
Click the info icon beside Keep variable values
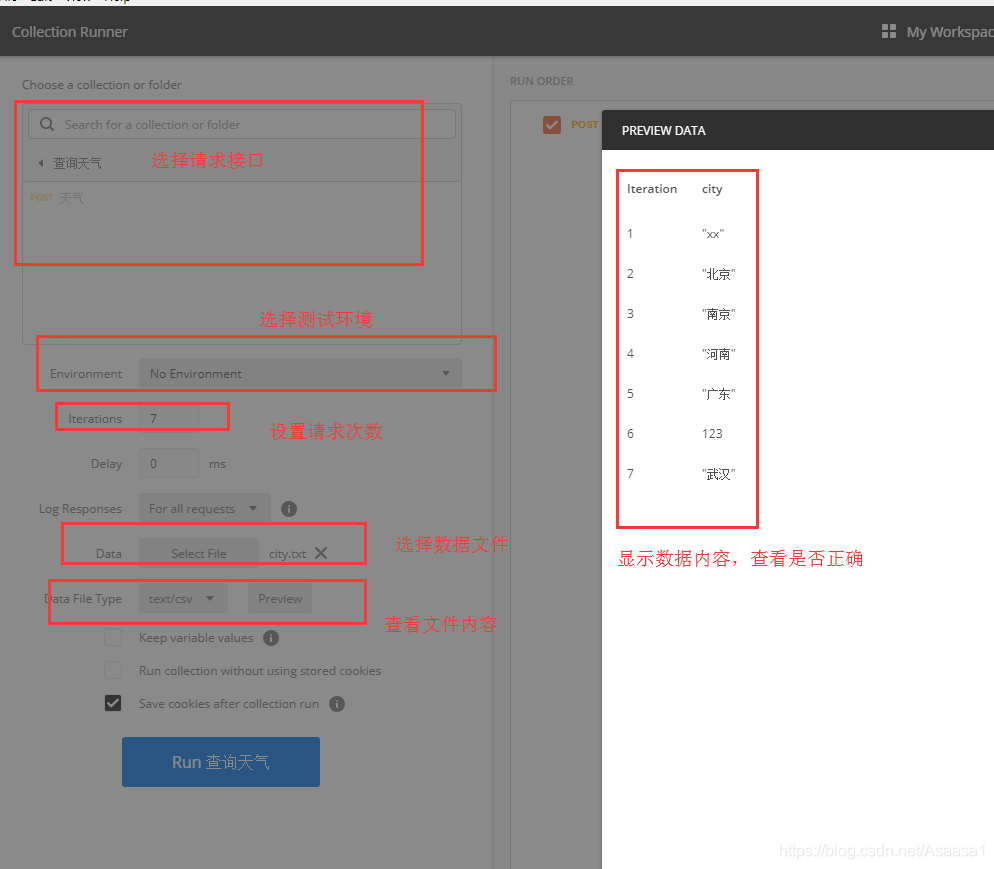[271, 638]
